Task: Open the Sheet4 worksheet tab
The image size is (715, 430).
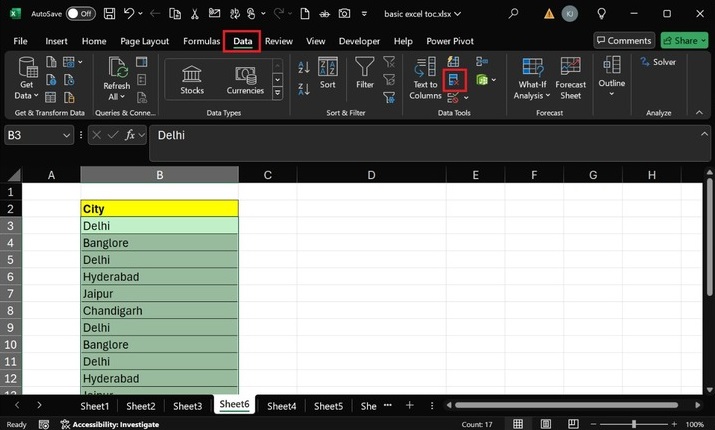Action: [281, 406]
